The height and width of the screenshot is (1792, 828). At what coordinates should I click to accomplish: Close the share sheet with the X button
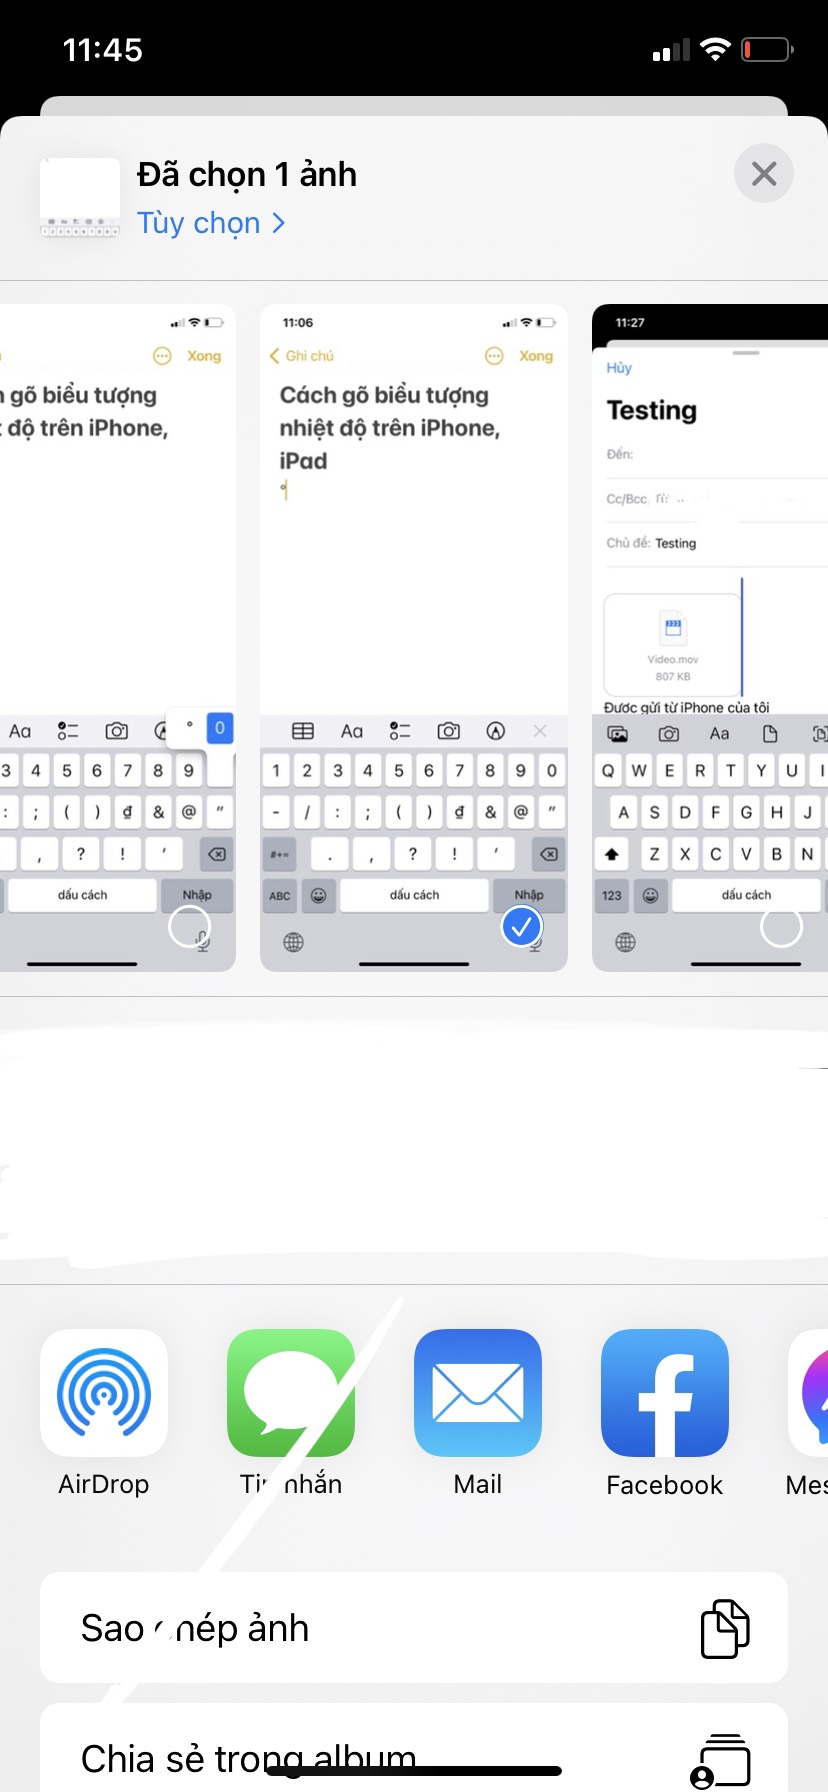click(764, 174)
